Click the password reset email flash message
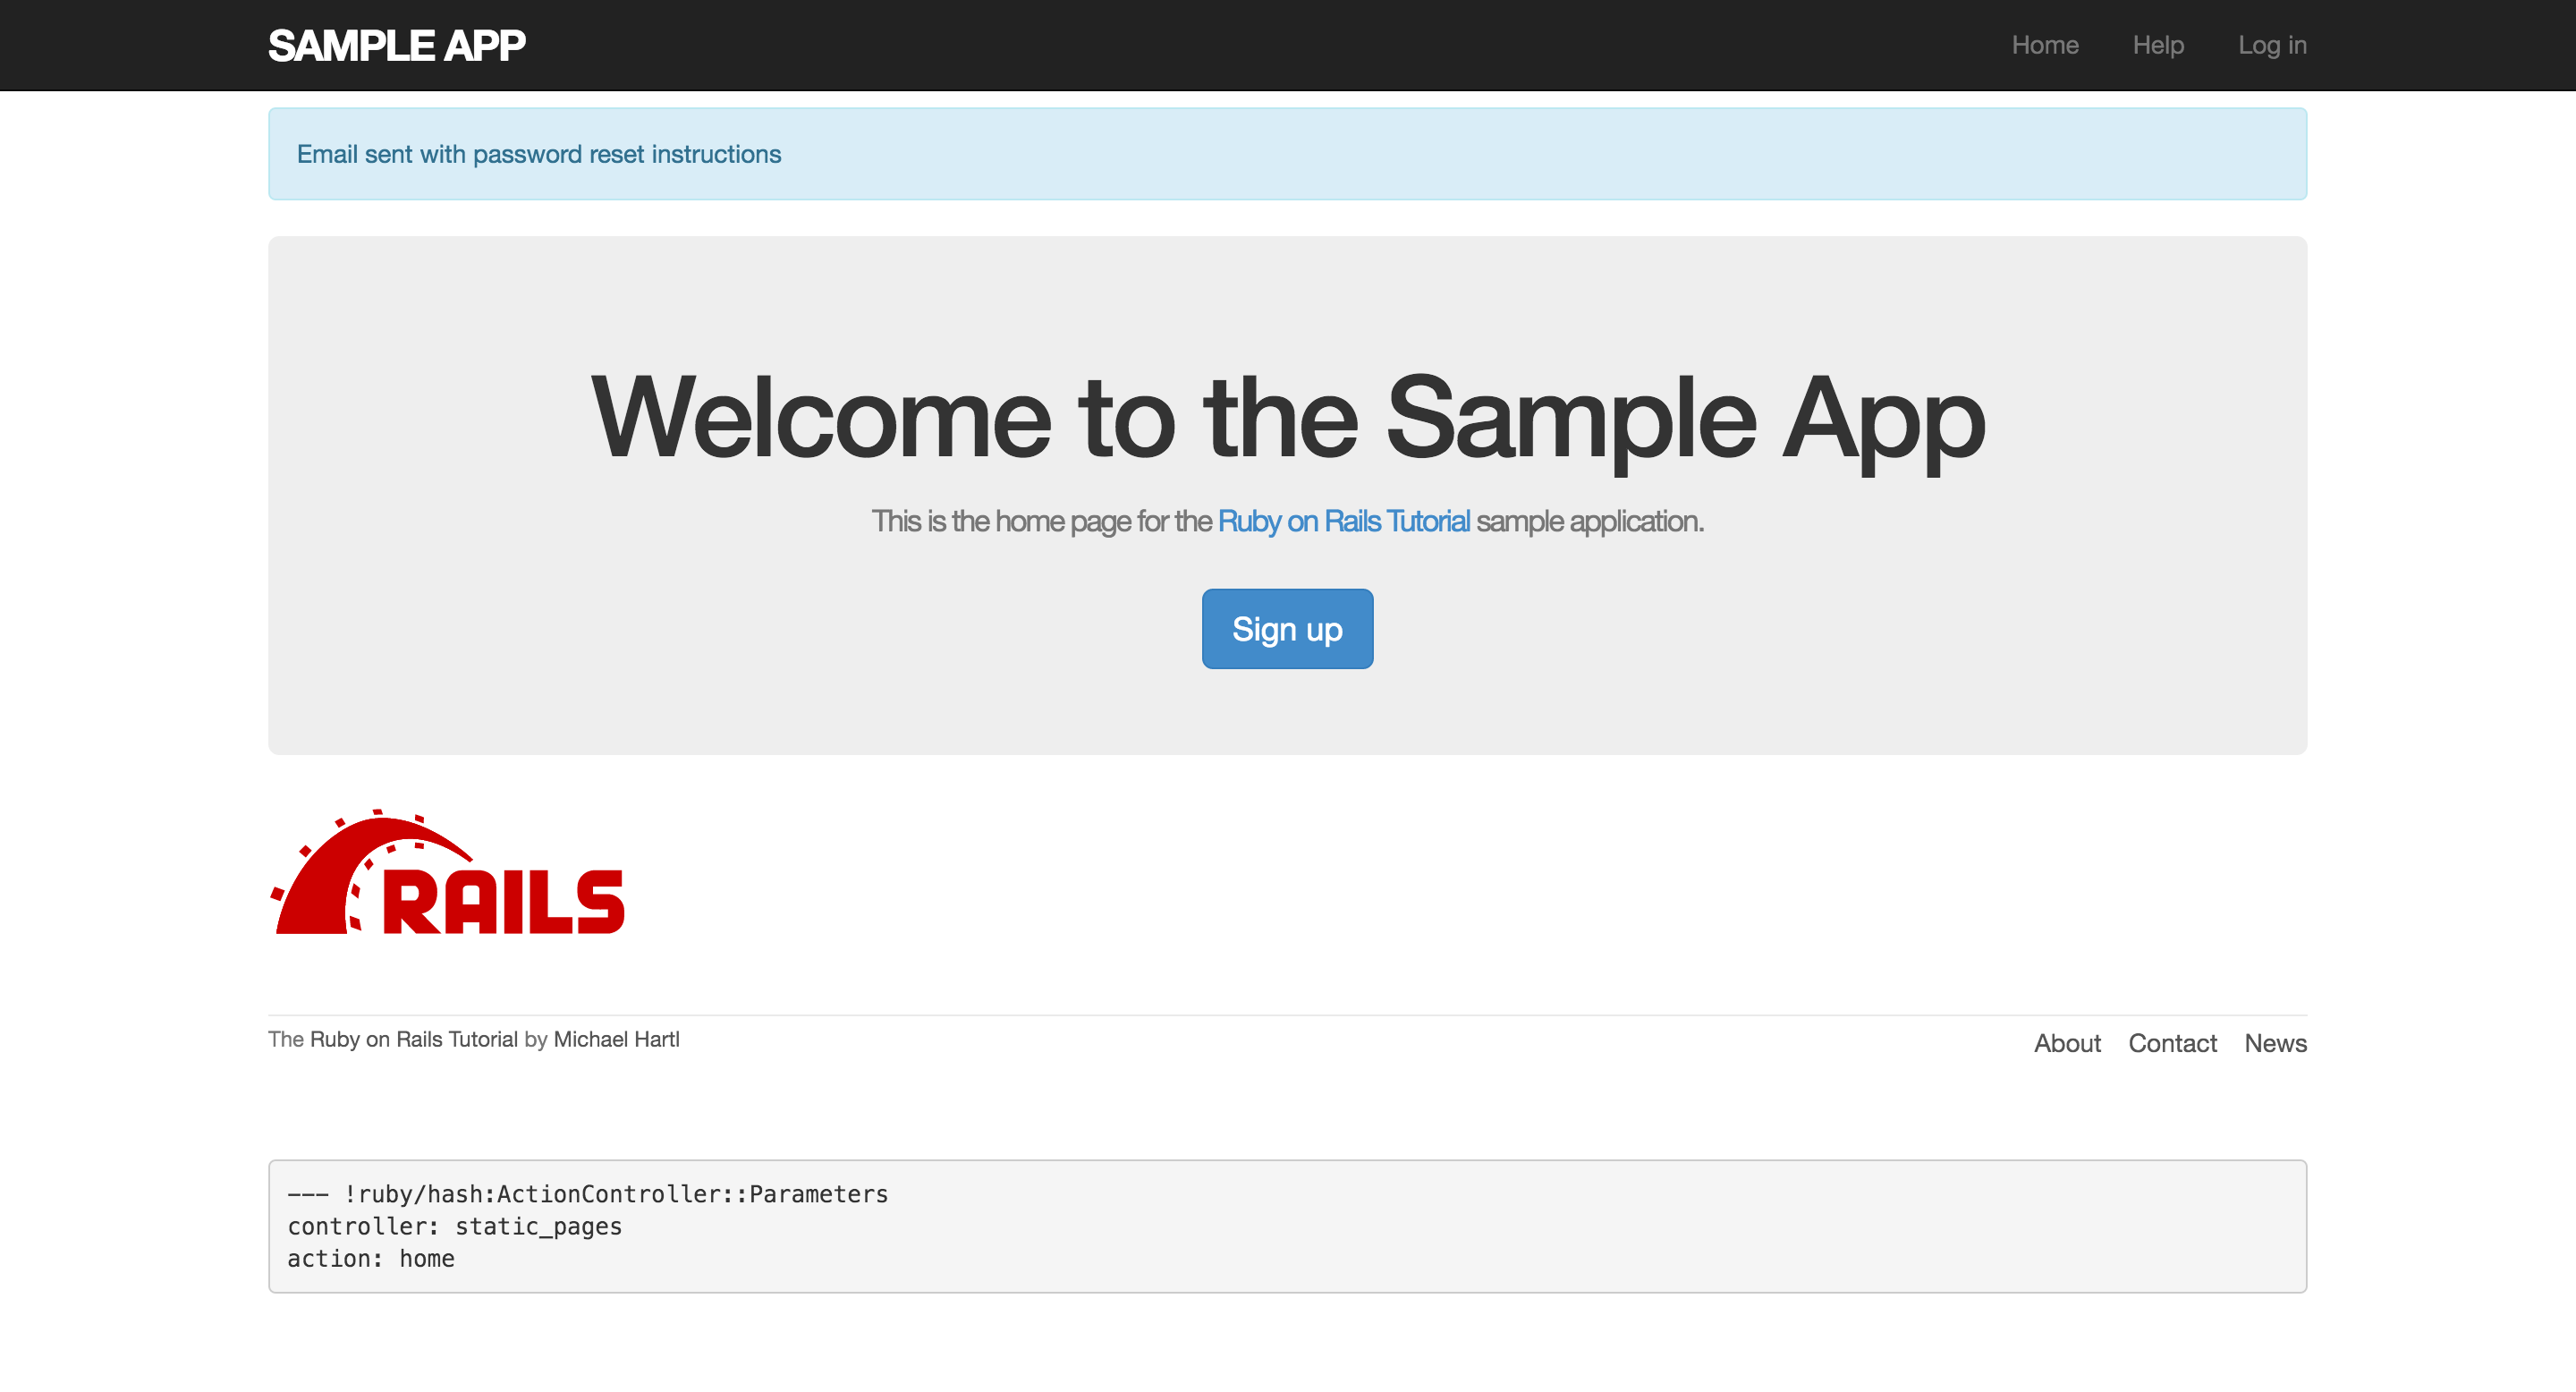Image resolution: width=2576 pixels, height=1392 pixels. 538,154
